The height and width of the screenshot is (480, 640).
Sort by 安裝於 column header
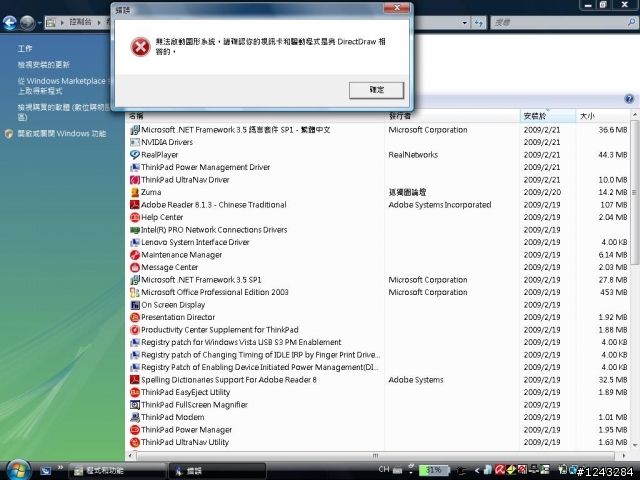pyautogui.click(x=548, y=116)
